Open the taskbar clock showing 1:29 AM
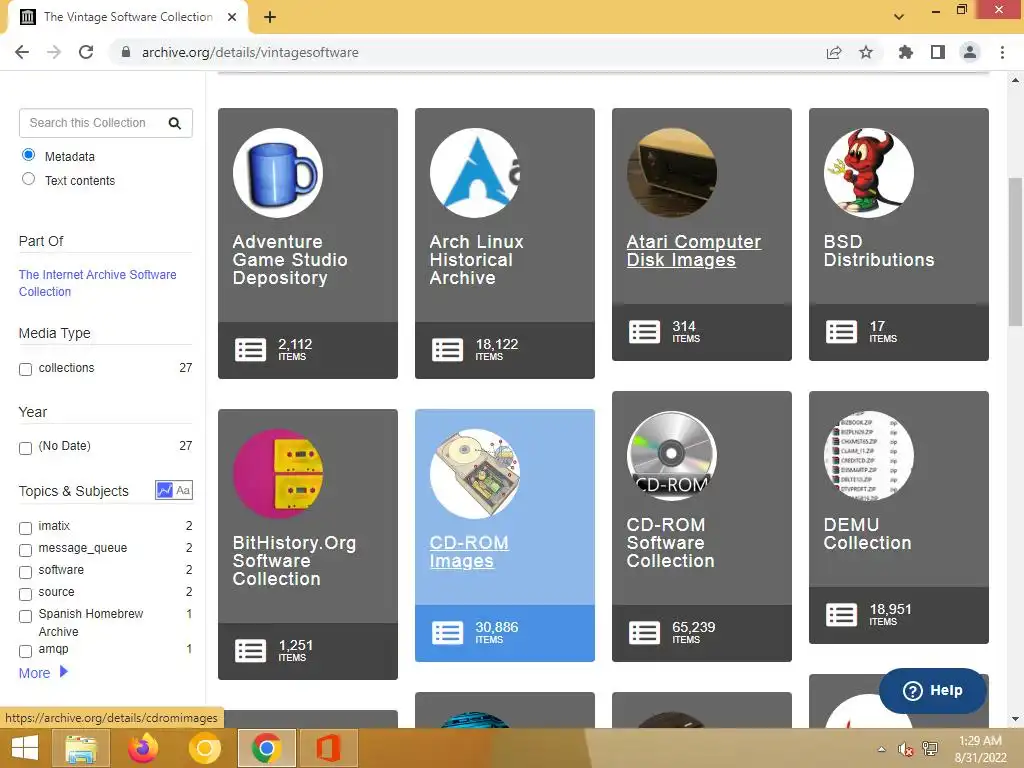Viewport: 1024px width, 768px height. pyautogui.click(x=980, y=749)
